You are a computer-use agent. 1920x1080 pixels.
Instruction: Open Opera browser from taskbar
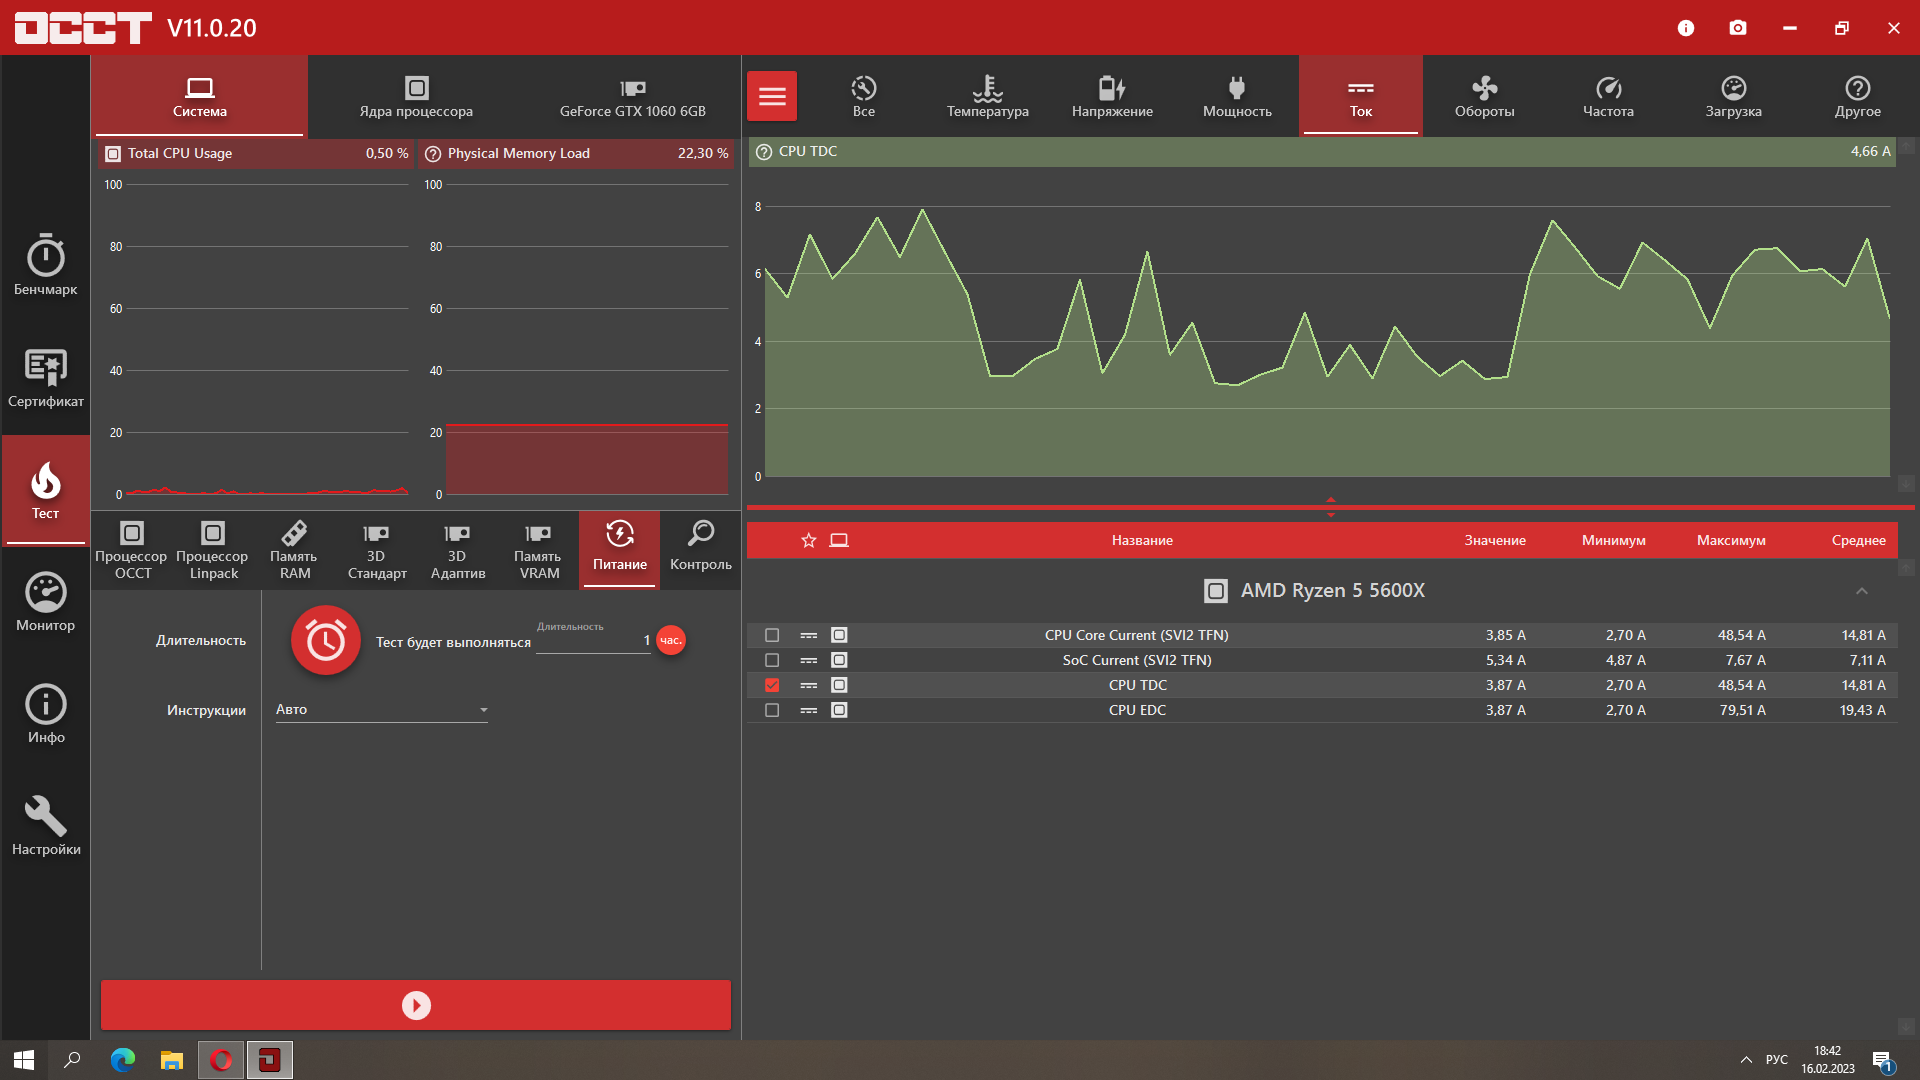(x=221, y=1060)
